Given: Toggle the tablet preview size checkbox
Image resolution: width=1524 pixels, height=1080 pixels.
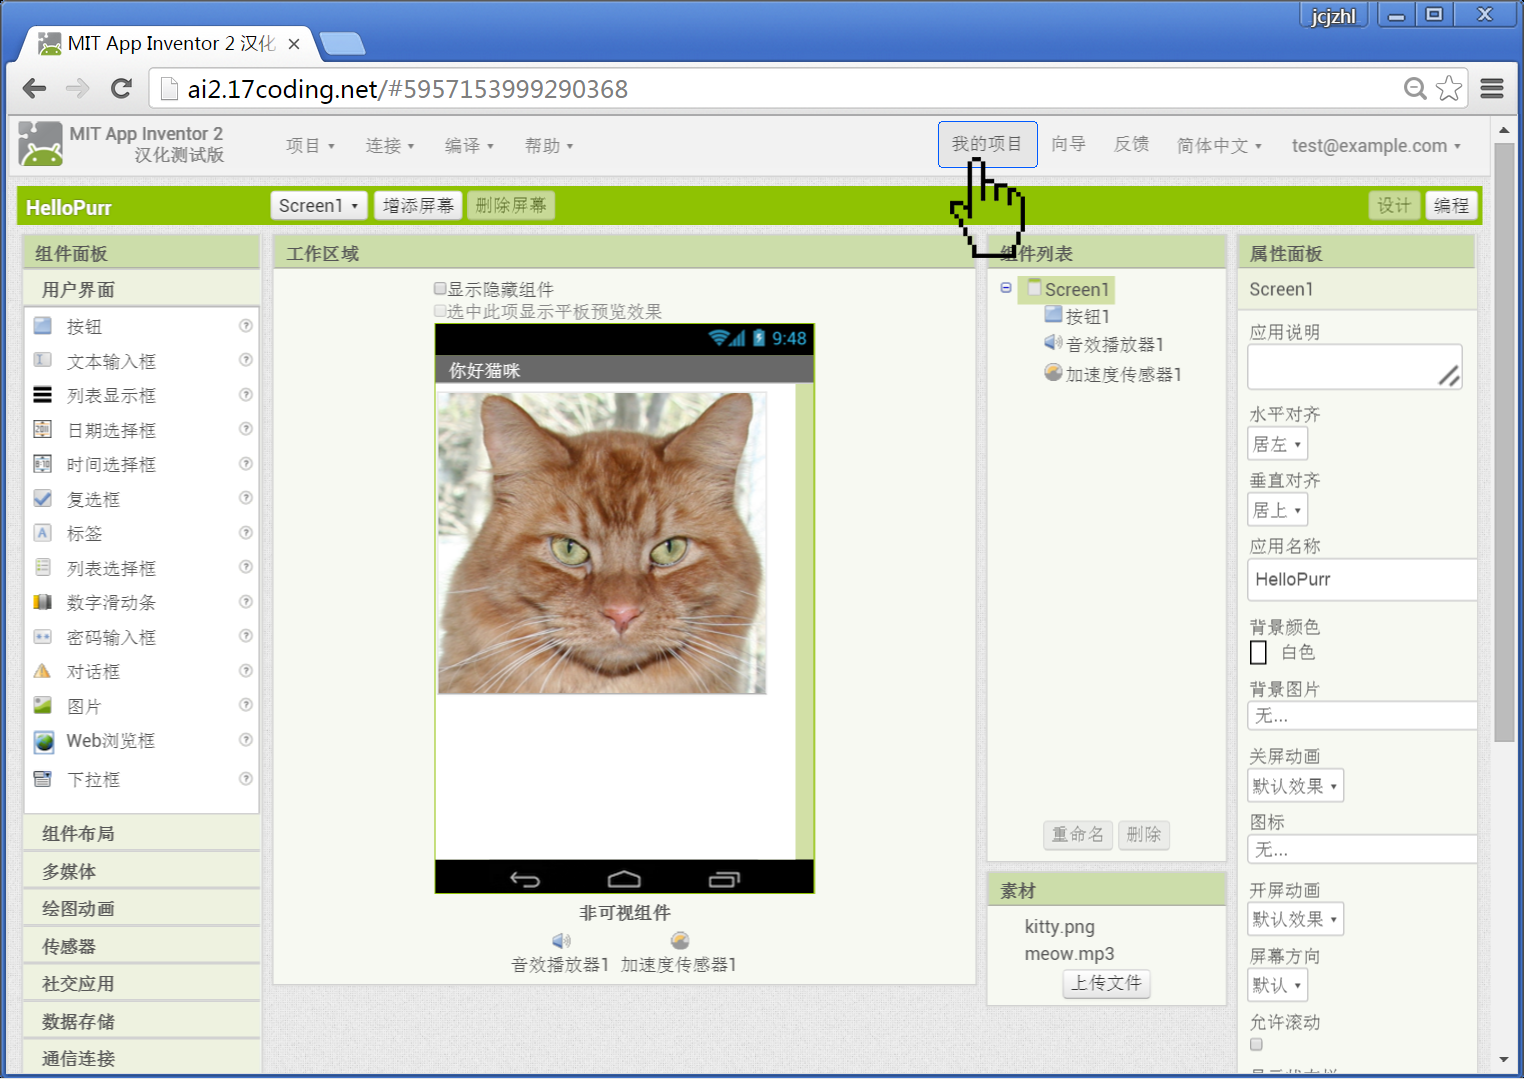Looking at the screenshot, I should click(x=440, y=311).
